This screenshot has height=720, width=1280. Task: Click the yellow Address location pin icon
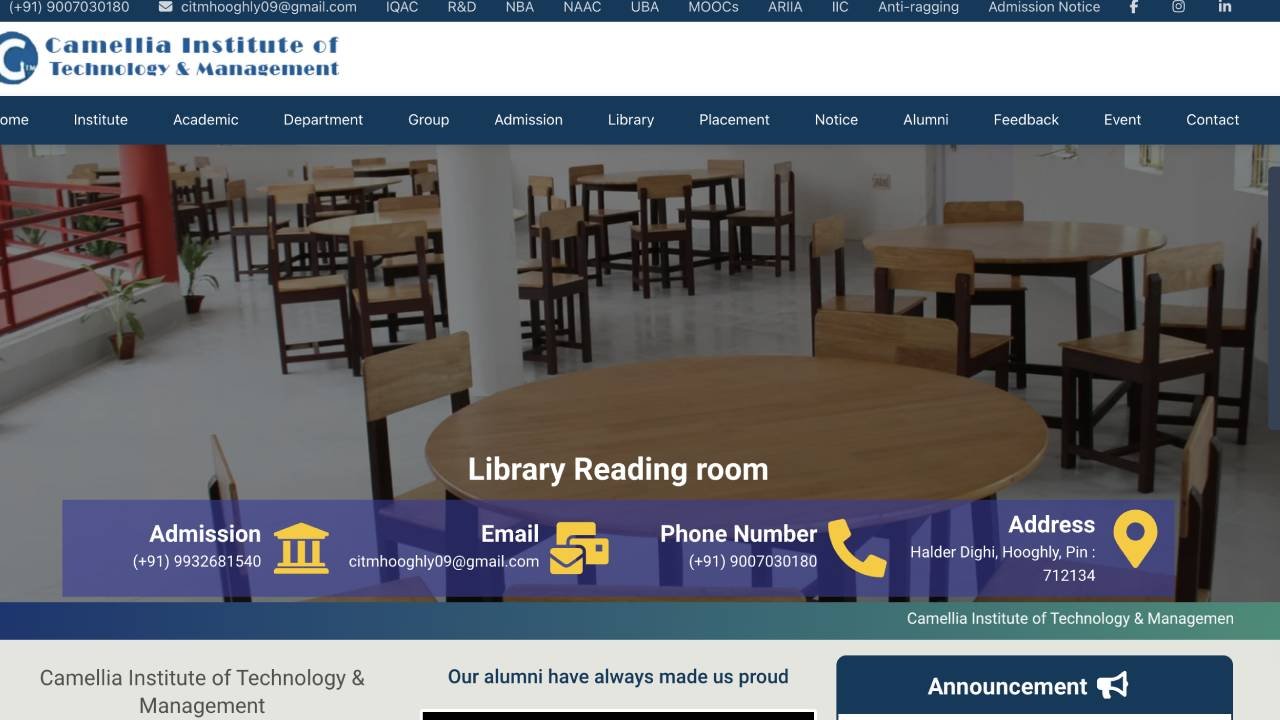[1135, 539]
